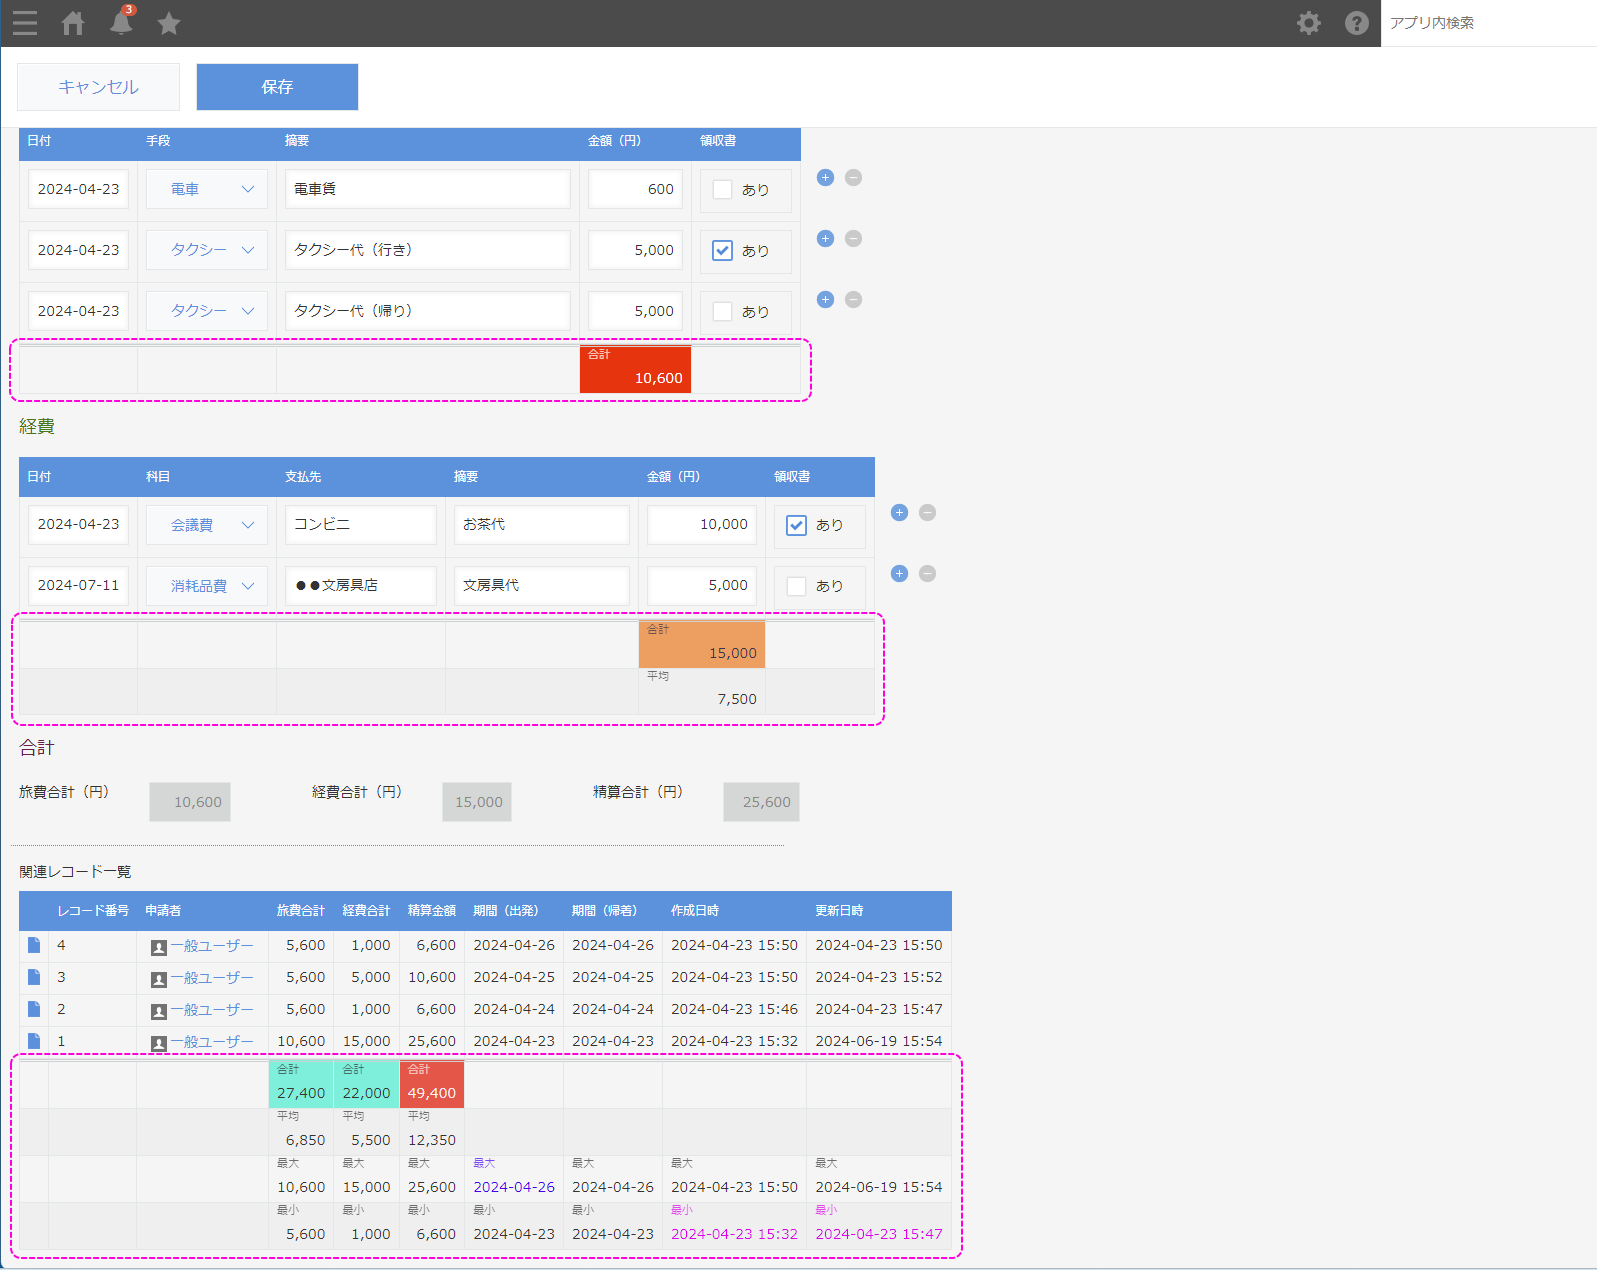Viewport: 1597px width, 1270px height.
Task: Go to the home icon
Action: pyautogui.click(x=73, y=23)
